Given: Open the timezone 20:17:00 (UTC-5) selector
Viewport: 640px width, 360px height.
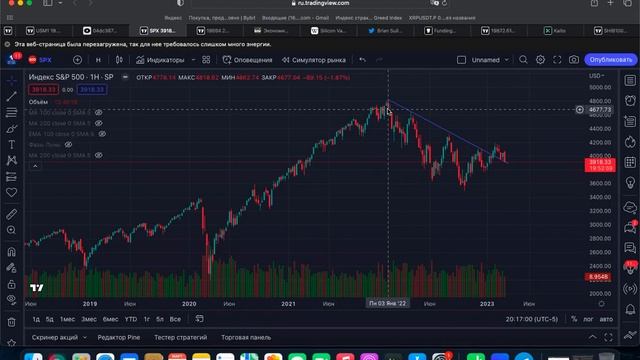Looking at the screenshot, I should click(531, 319).
